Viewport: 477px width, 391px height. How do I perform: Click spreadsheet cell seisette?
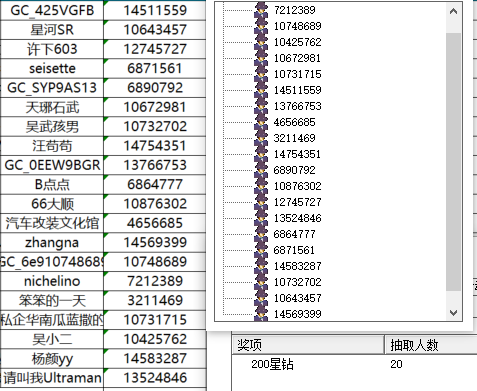pos(52,68)
